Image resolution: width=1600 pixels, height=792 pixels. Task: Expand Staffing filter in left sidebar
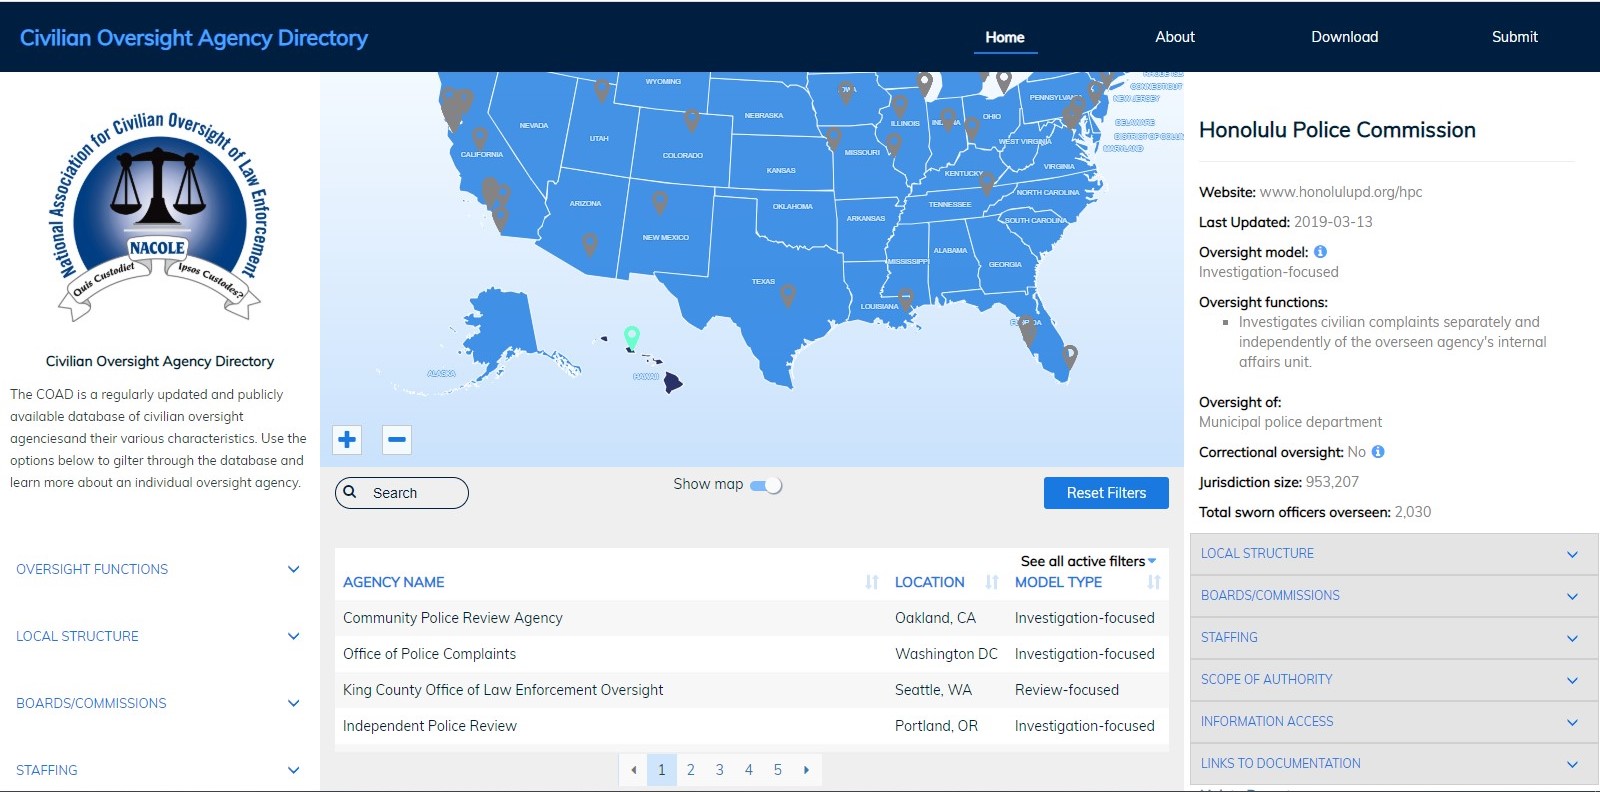pyautogui.click(x=158, y=770)
